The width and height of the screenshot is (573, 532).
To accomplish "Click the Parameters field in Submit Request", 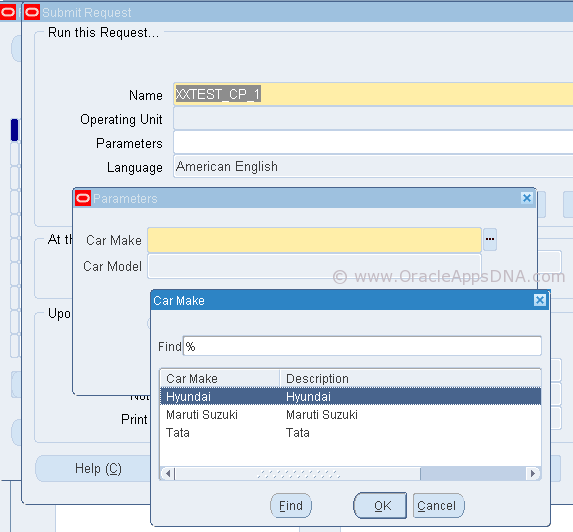I will [373, 142].
